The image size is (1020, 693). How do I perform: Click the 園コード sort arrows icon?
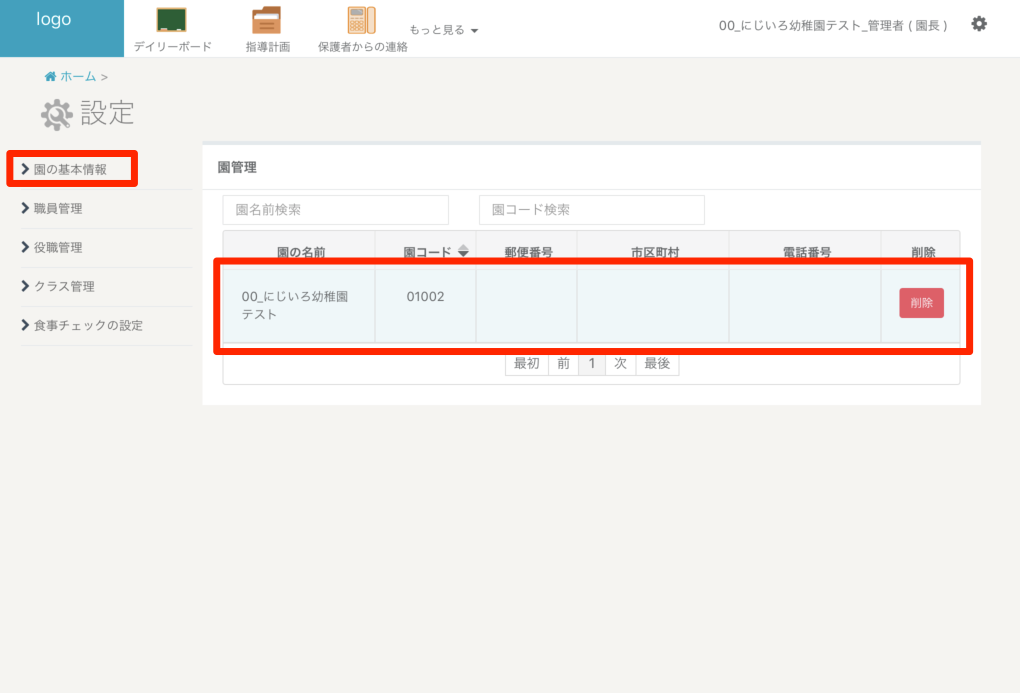[x=463, y=252]
